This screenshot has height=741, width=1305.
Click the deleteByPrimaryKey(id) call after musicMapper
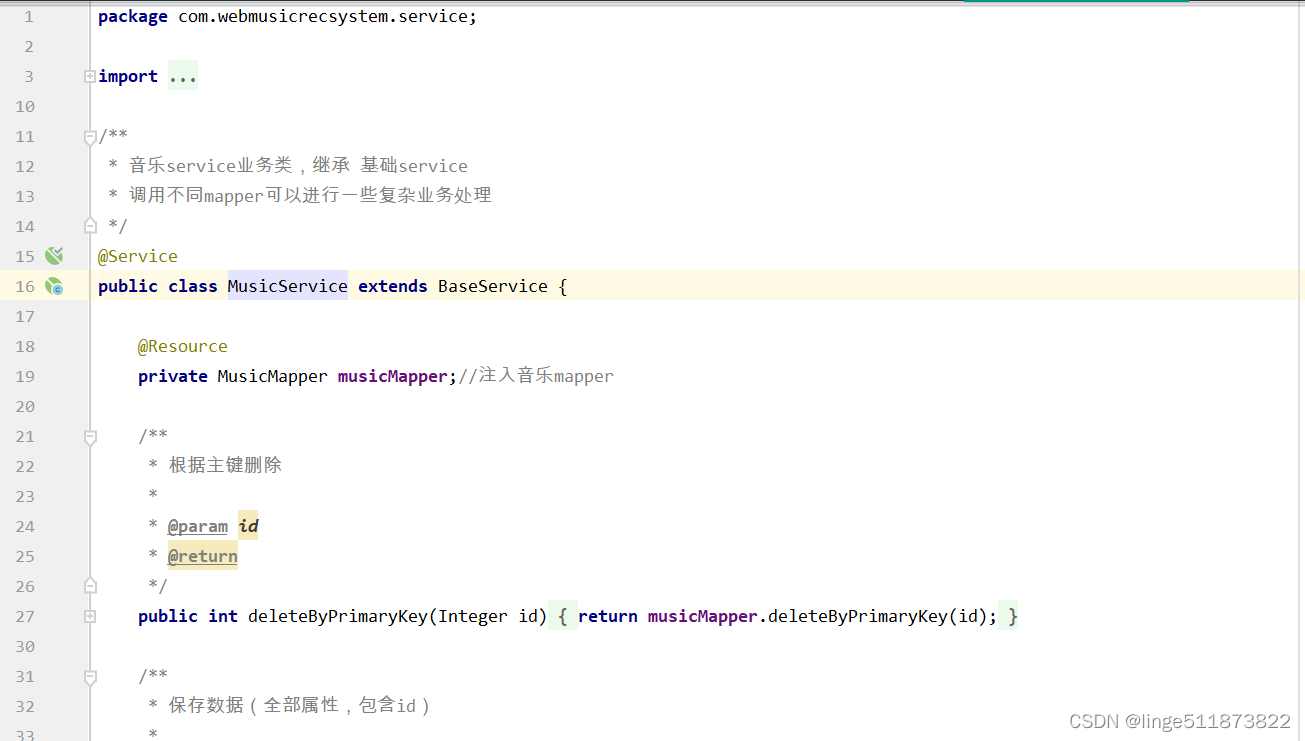coord(878,616)
